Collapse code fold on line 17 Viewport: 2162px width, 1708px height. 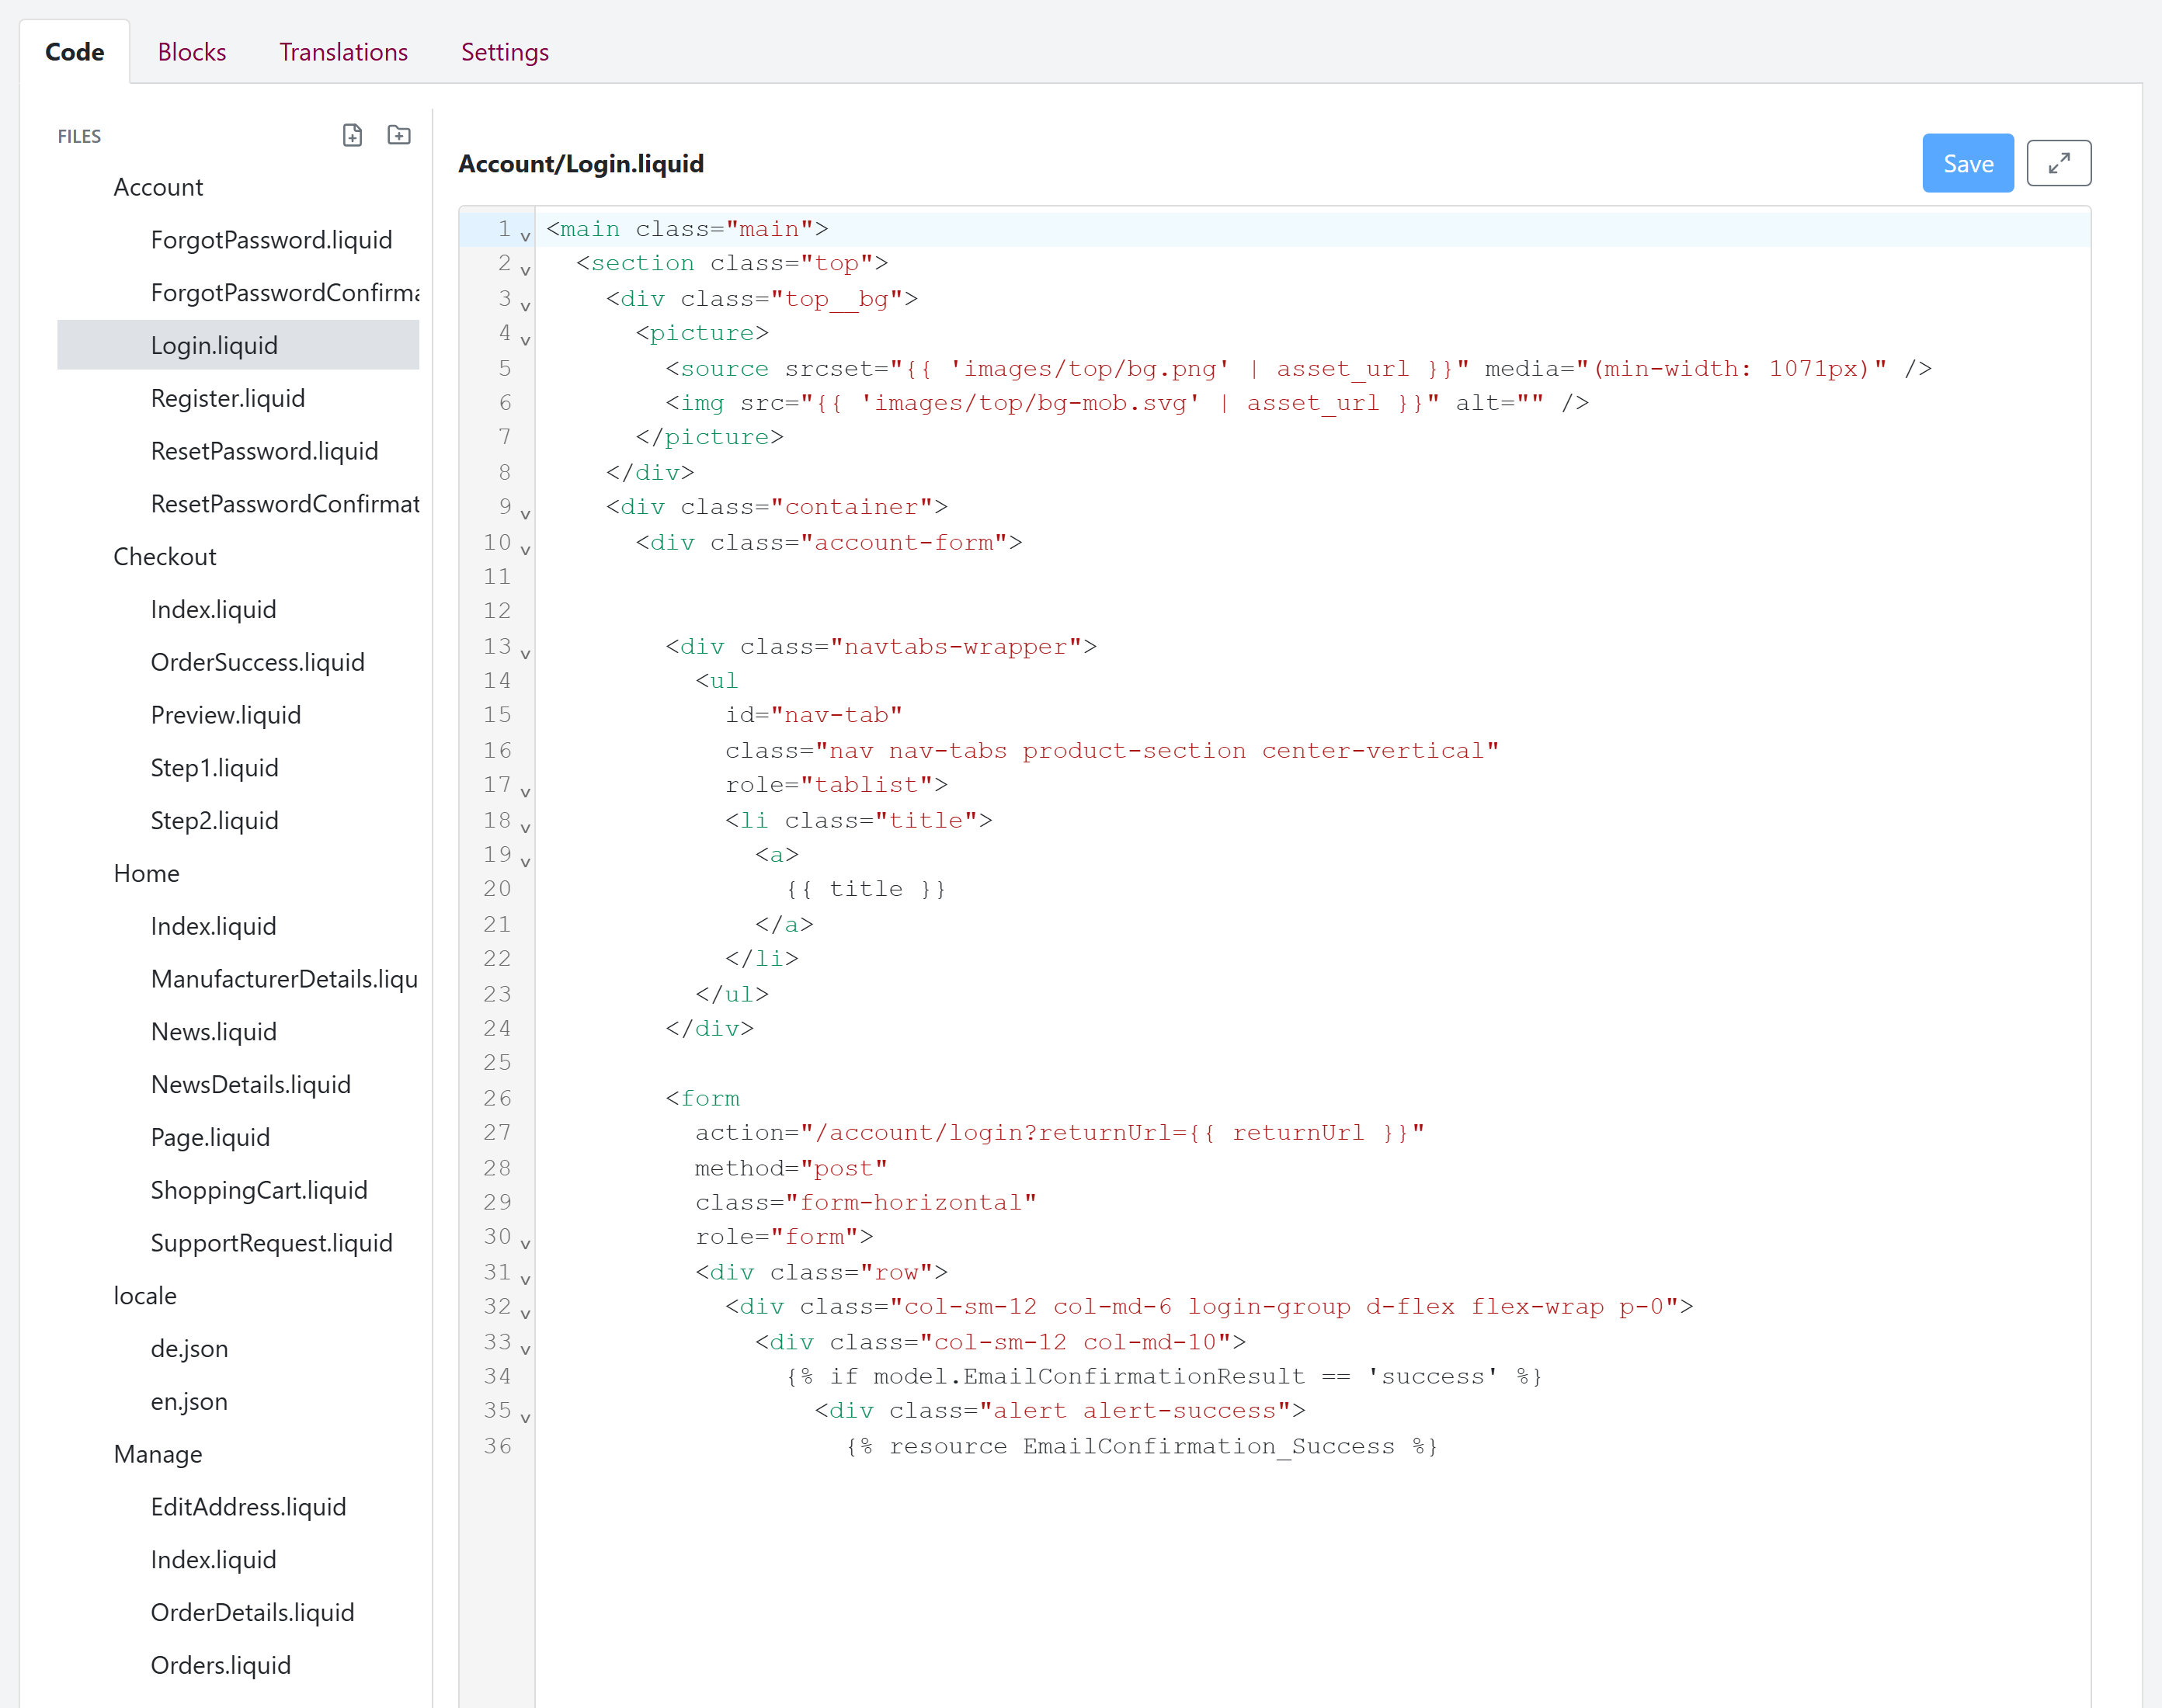point(525,793)
